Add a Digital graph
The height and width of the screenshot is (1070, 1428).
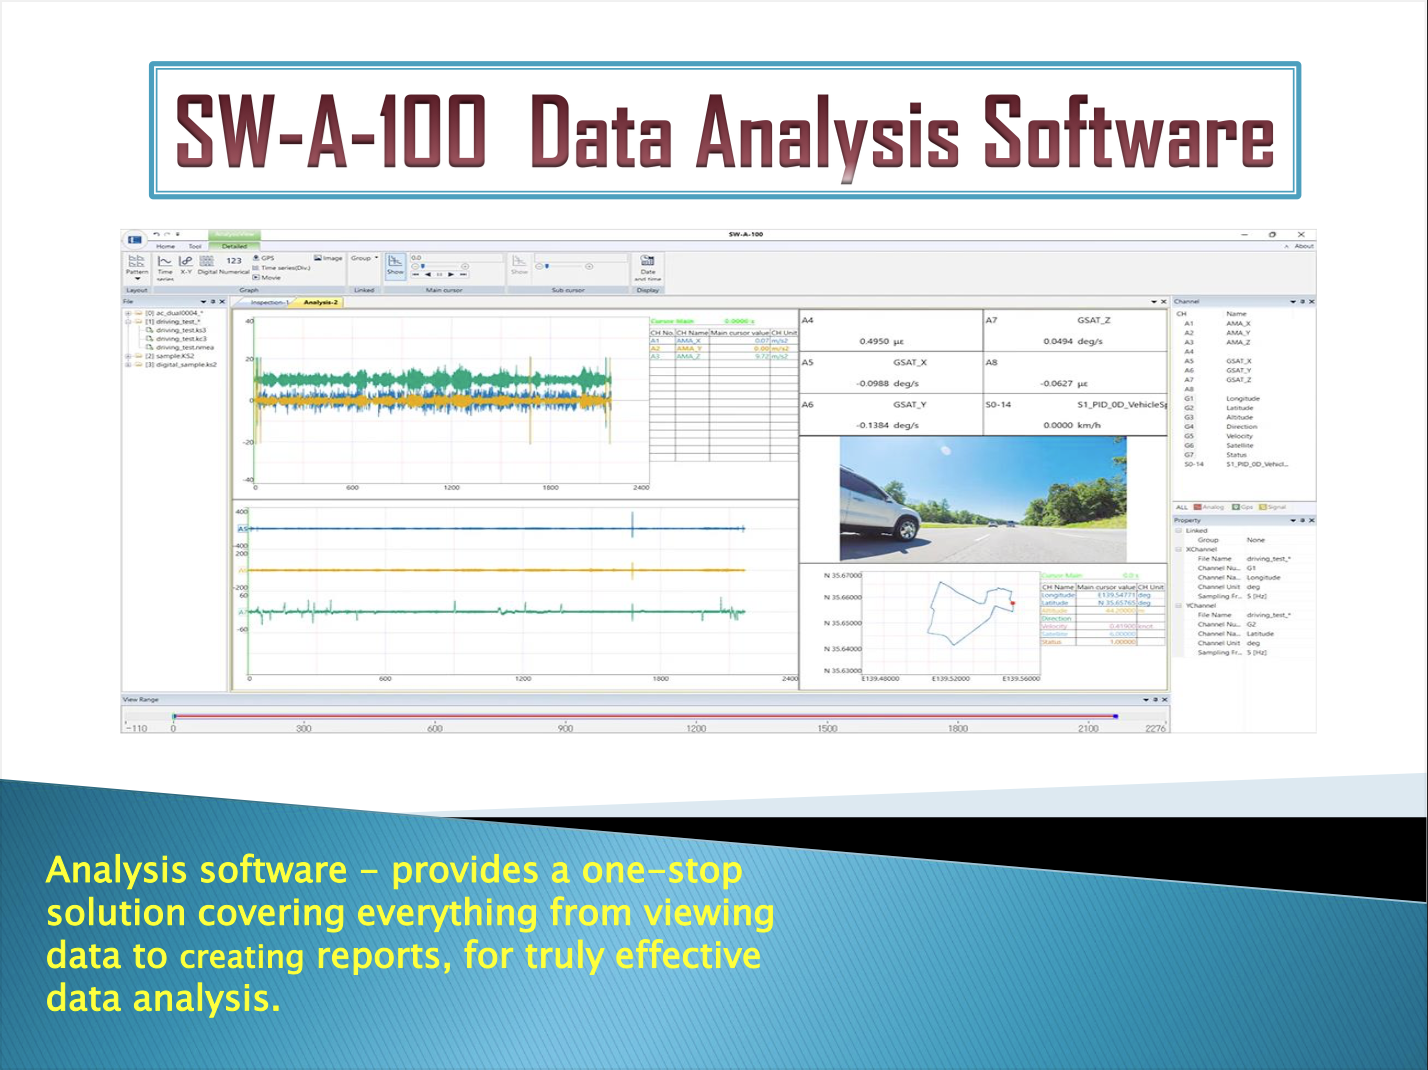[x=207, y=265]
